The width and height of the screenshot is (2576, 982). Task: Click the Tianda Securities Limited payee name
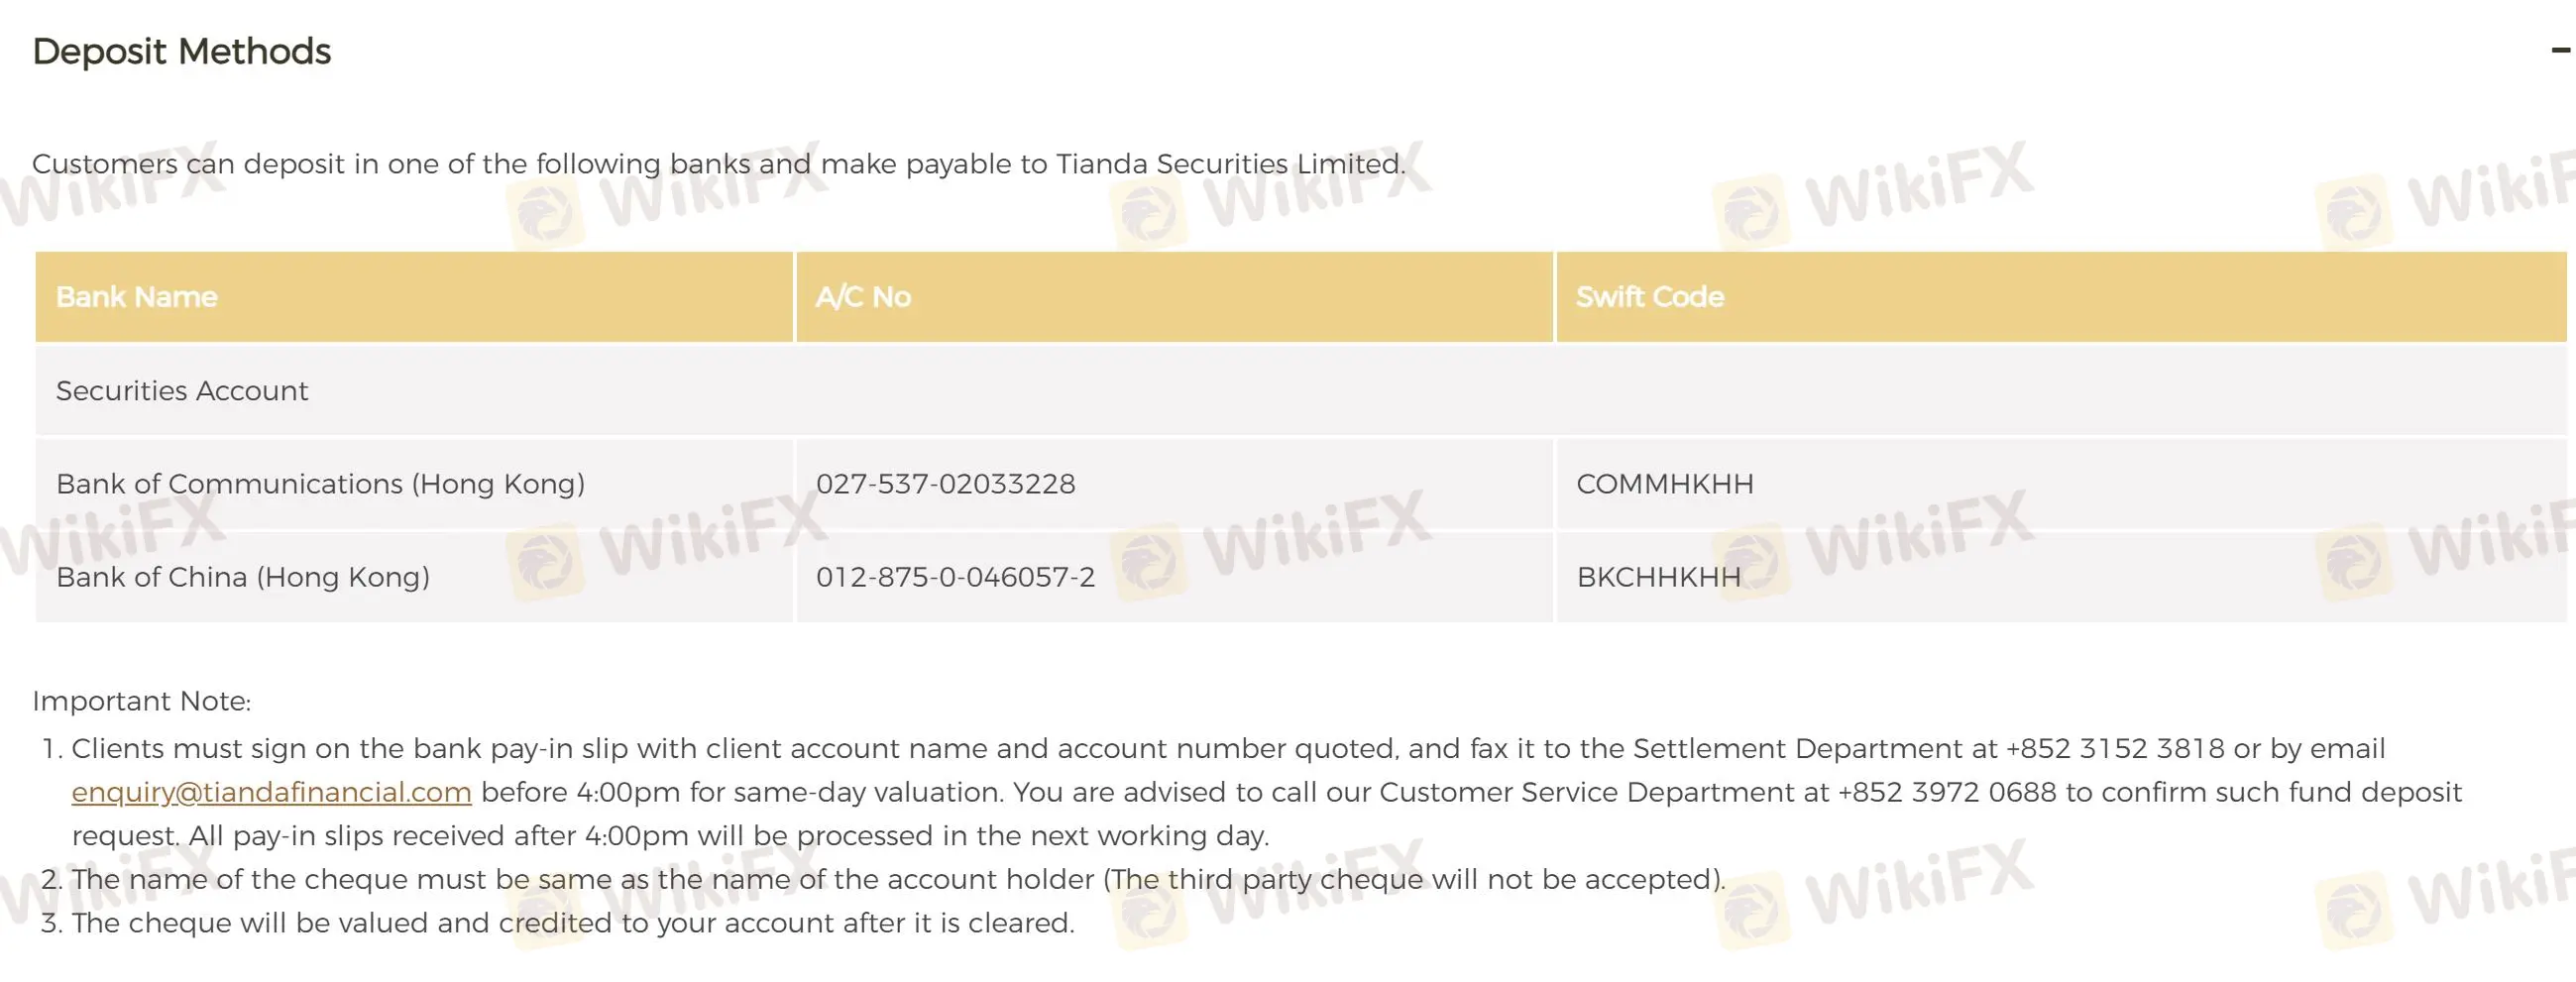click(x=1229, y=164)
